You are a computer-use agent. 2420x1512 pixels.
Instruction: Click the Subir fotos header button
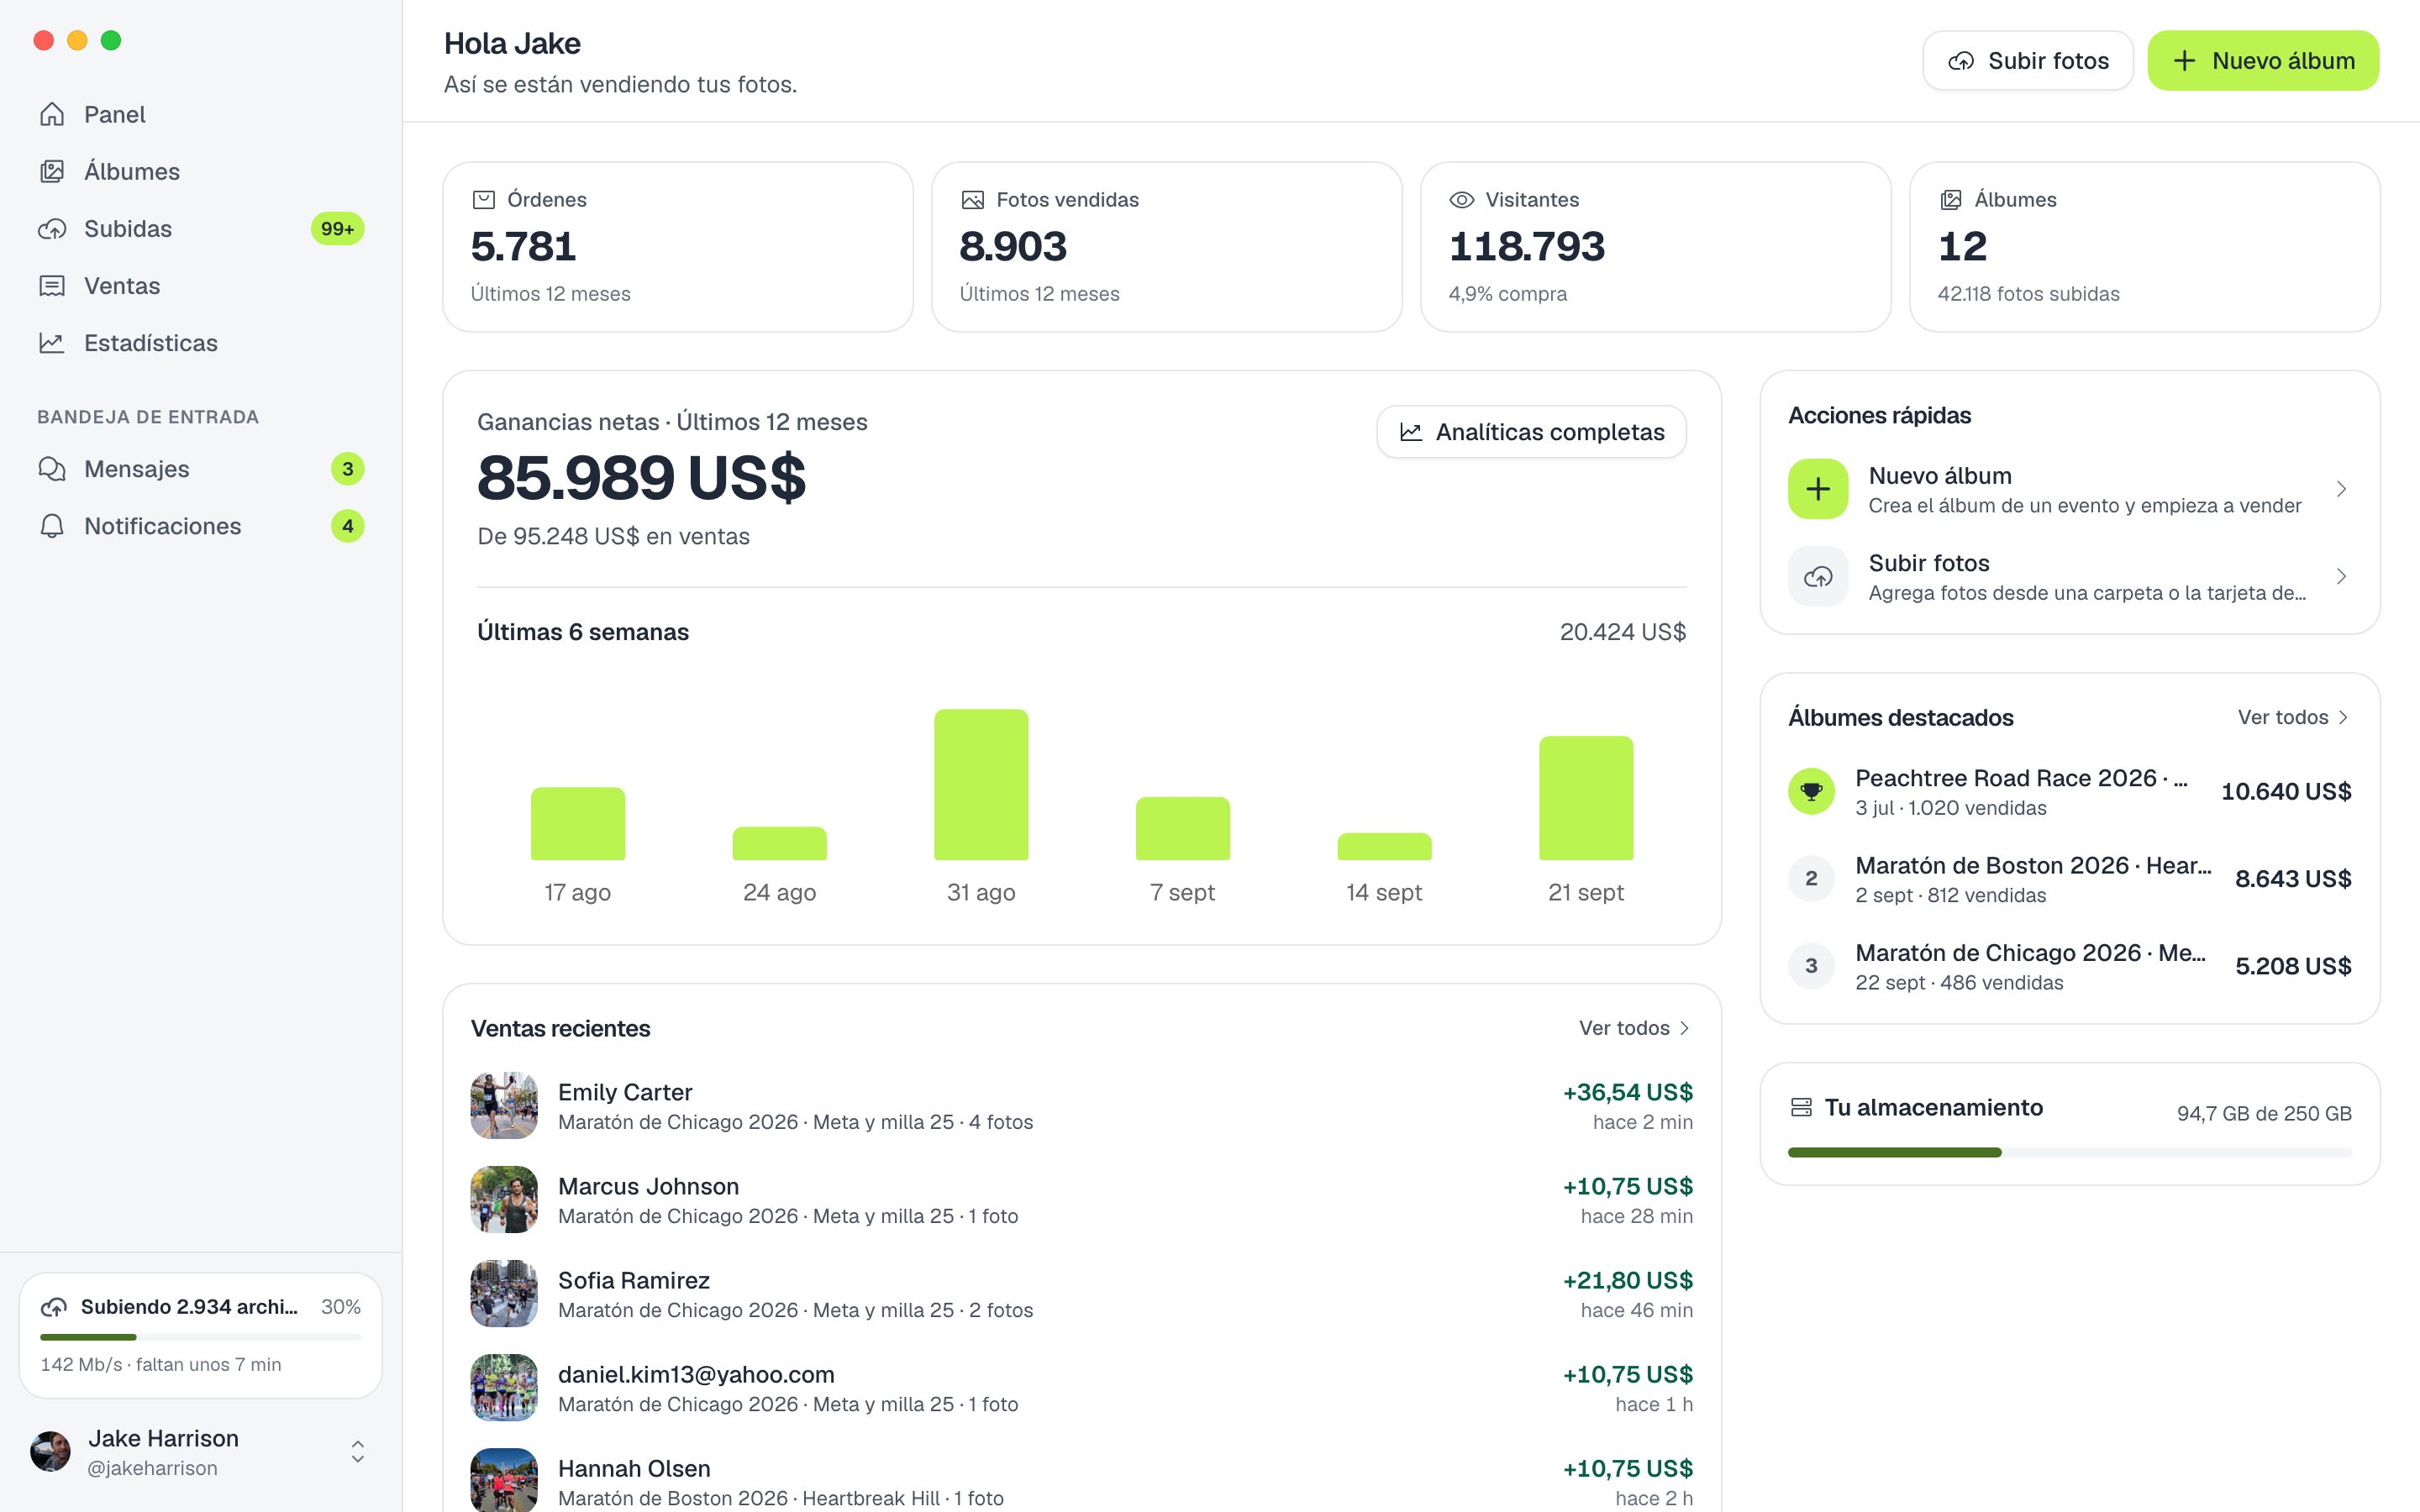point(2028,61)
